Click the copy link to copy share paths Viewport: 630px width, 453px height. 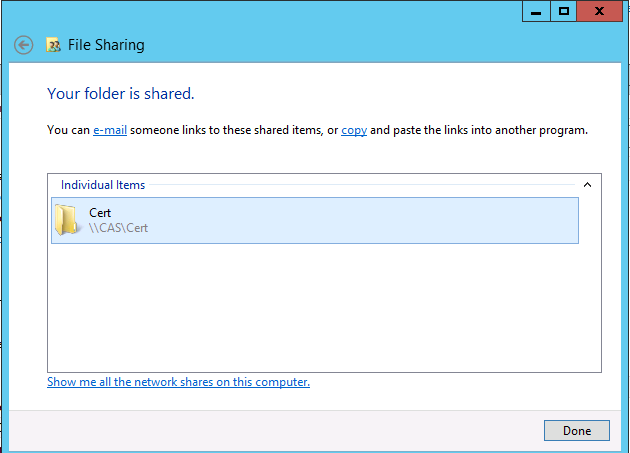coord(354,130)
